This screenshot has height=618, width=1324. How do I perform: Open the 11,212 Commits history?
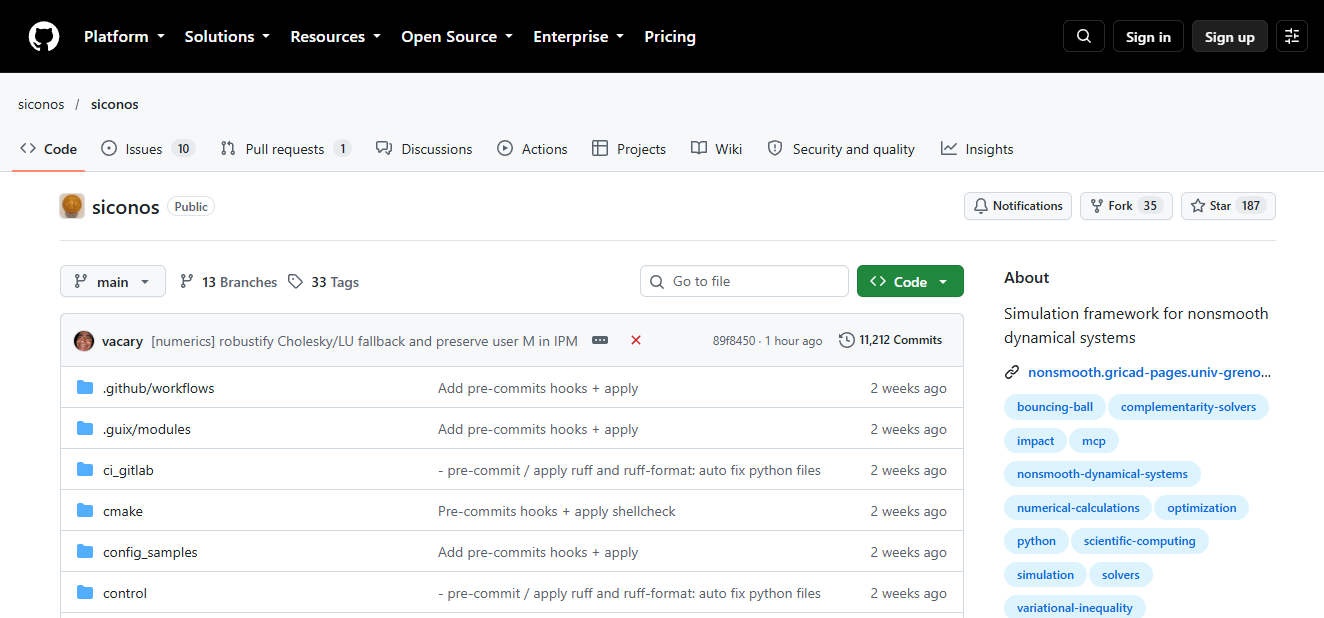click(x=890, y=340)
